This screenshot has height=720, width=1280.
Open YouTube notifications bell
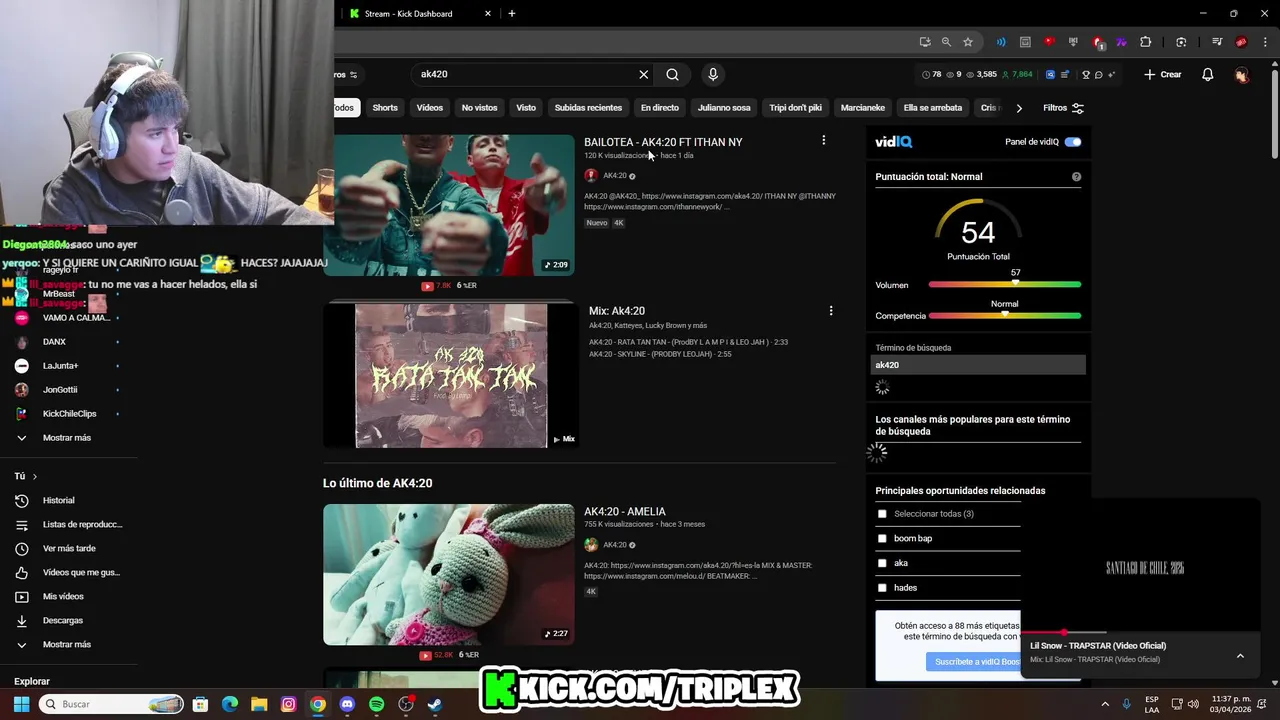tap(1208, 75)
